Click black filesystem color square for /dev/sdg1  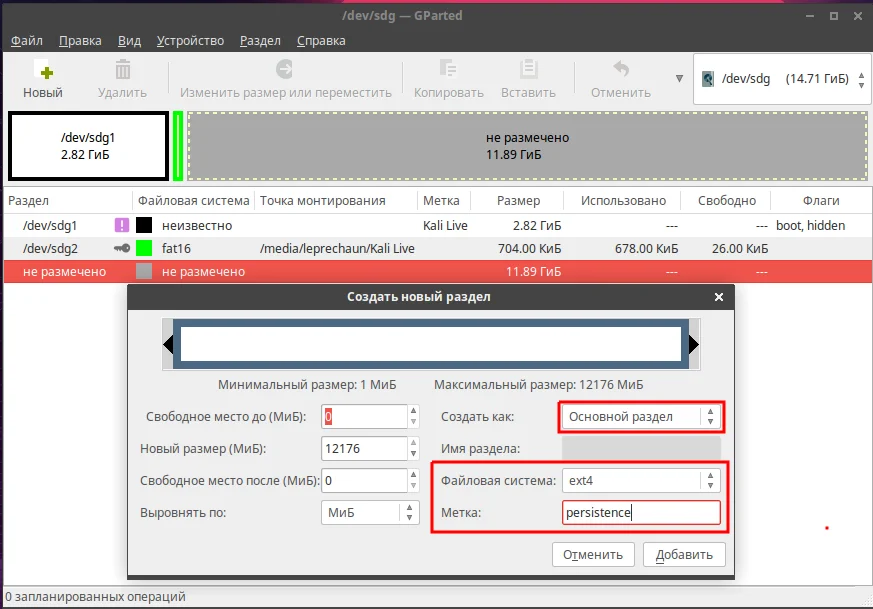(144, 225)
